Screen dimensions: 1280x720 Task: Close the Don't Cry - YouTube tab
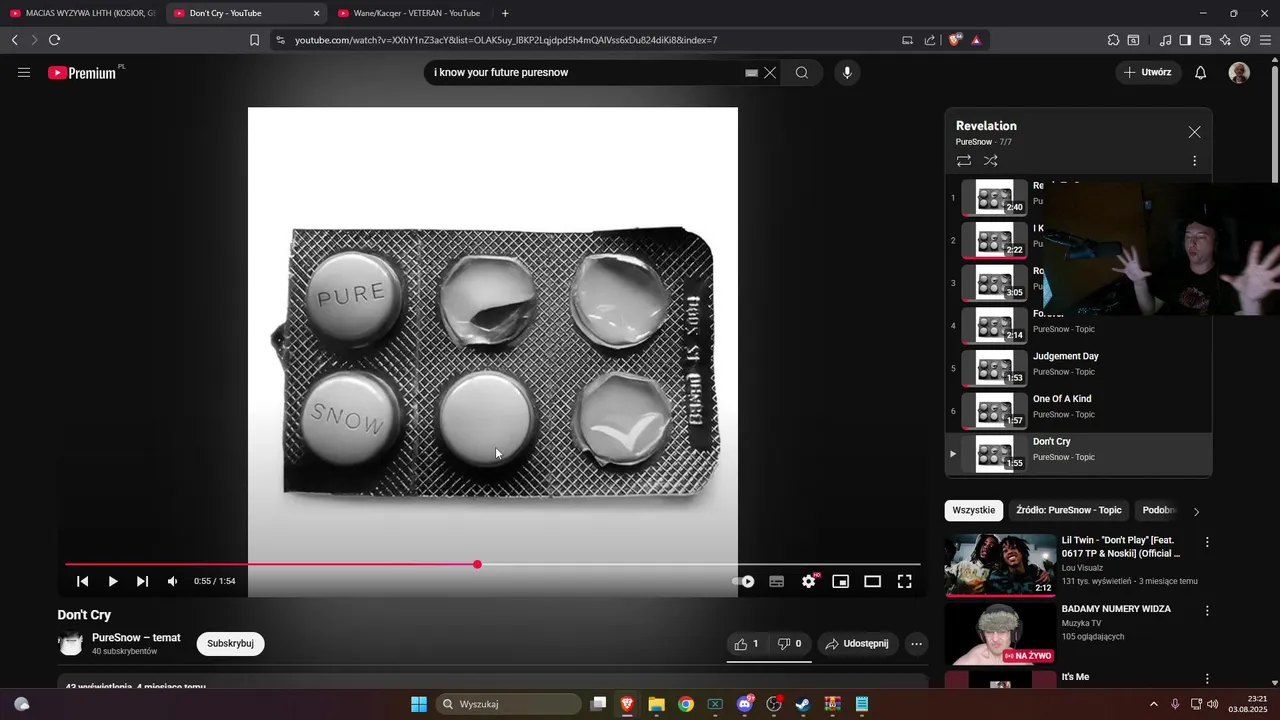point(317,13)
